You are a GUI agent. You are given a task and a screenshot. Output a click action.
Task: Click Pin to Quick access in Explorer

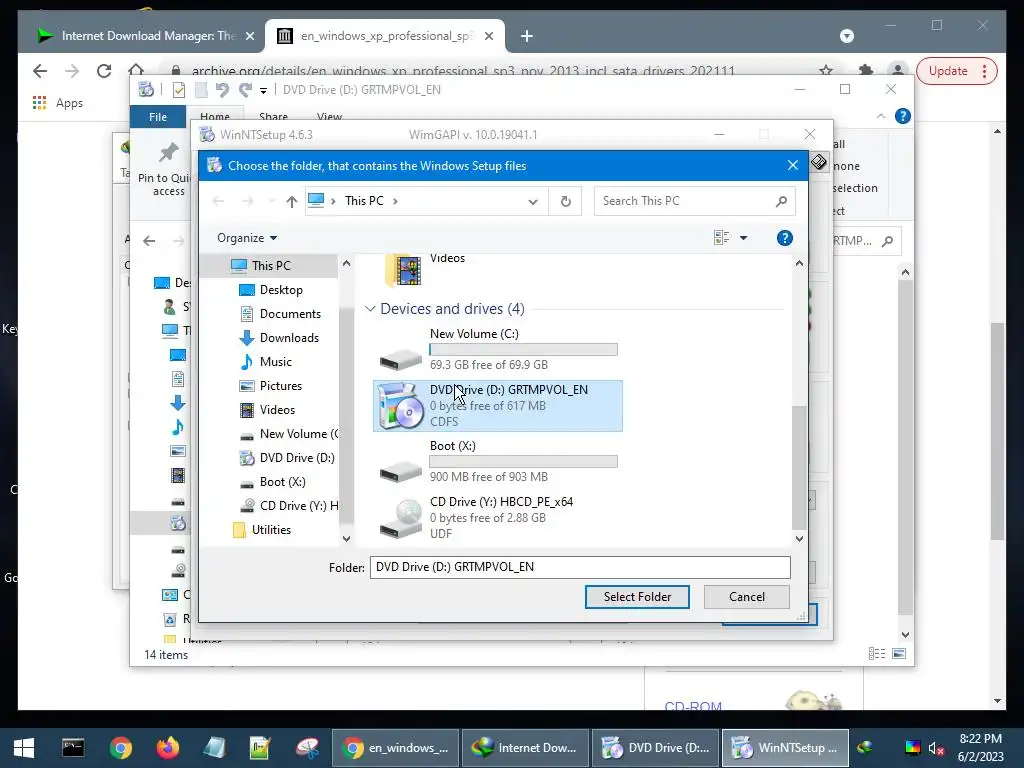(x=165, y=170)
